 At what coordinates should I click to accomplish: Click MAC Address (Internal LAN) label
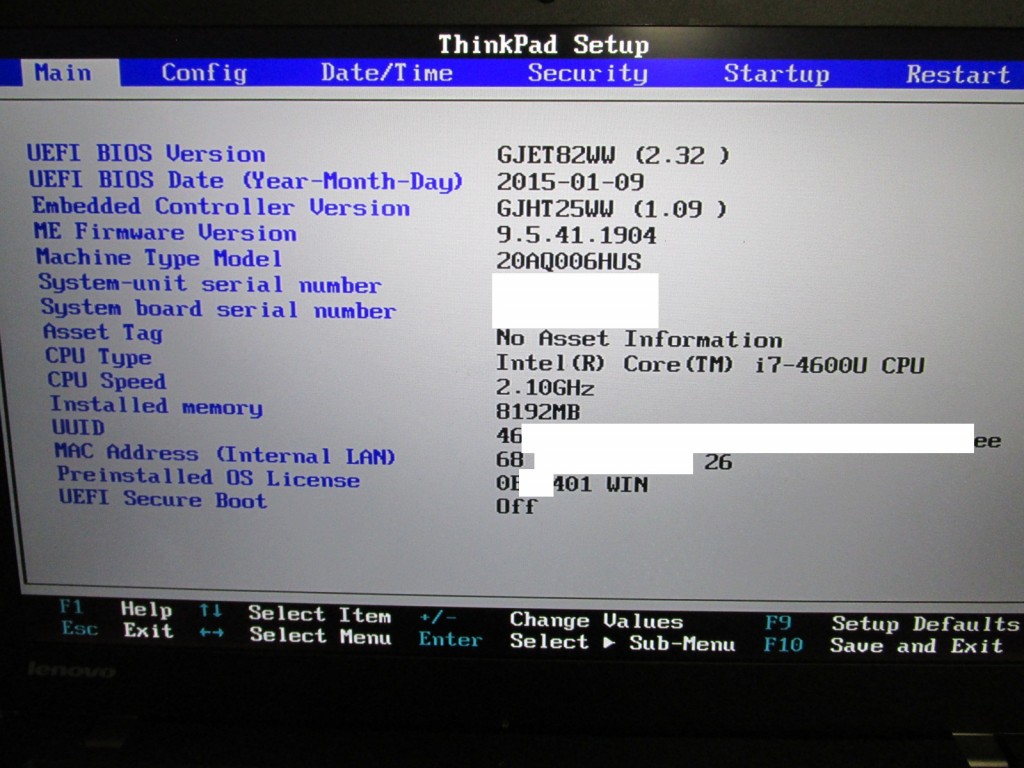pyautogui.click(x=225, y=454)
